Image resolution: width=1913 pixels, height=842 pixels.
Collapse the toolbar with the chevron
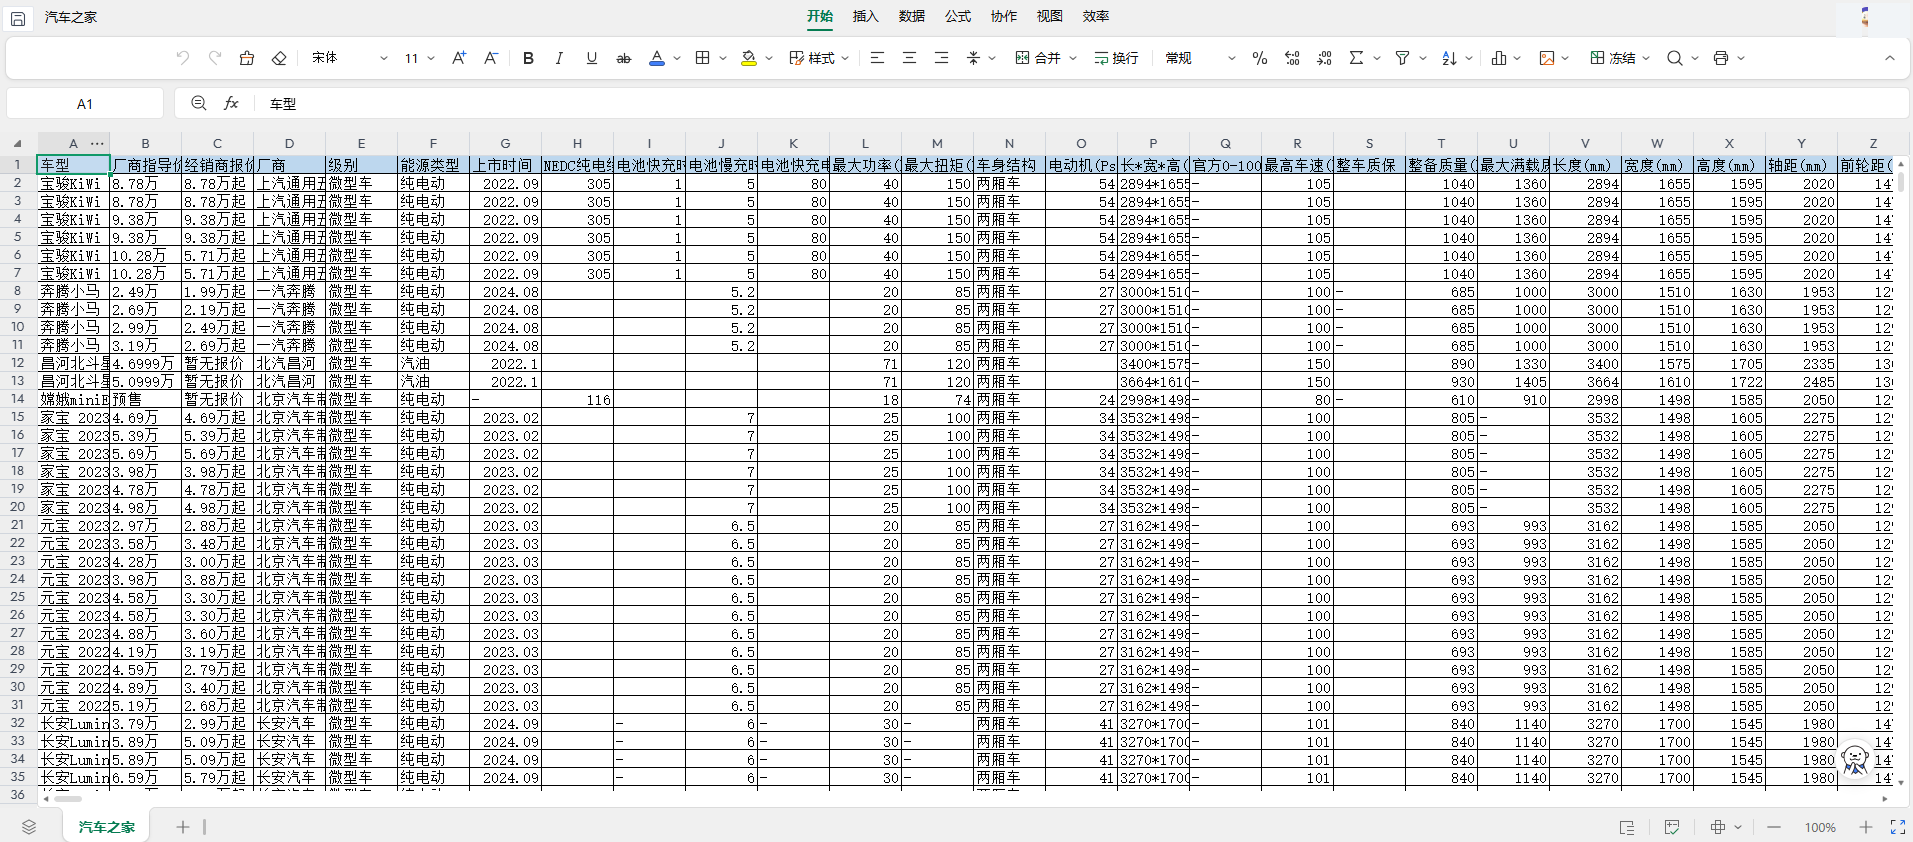[1890, 58]
